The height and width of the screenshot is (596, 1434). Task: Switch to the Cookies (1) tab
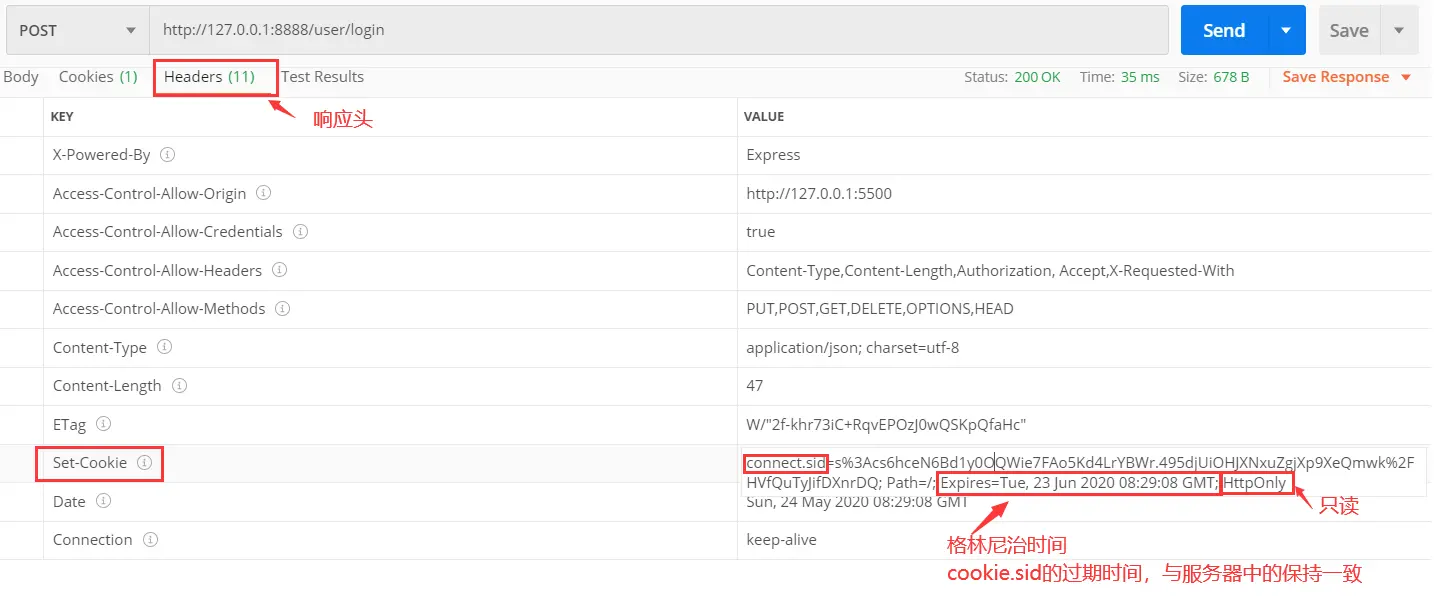(x=98, y=77)
